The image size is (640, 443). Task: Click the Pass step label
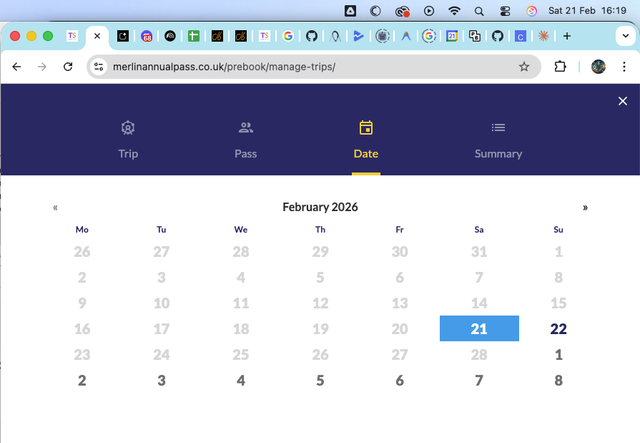tap(246, 154)
